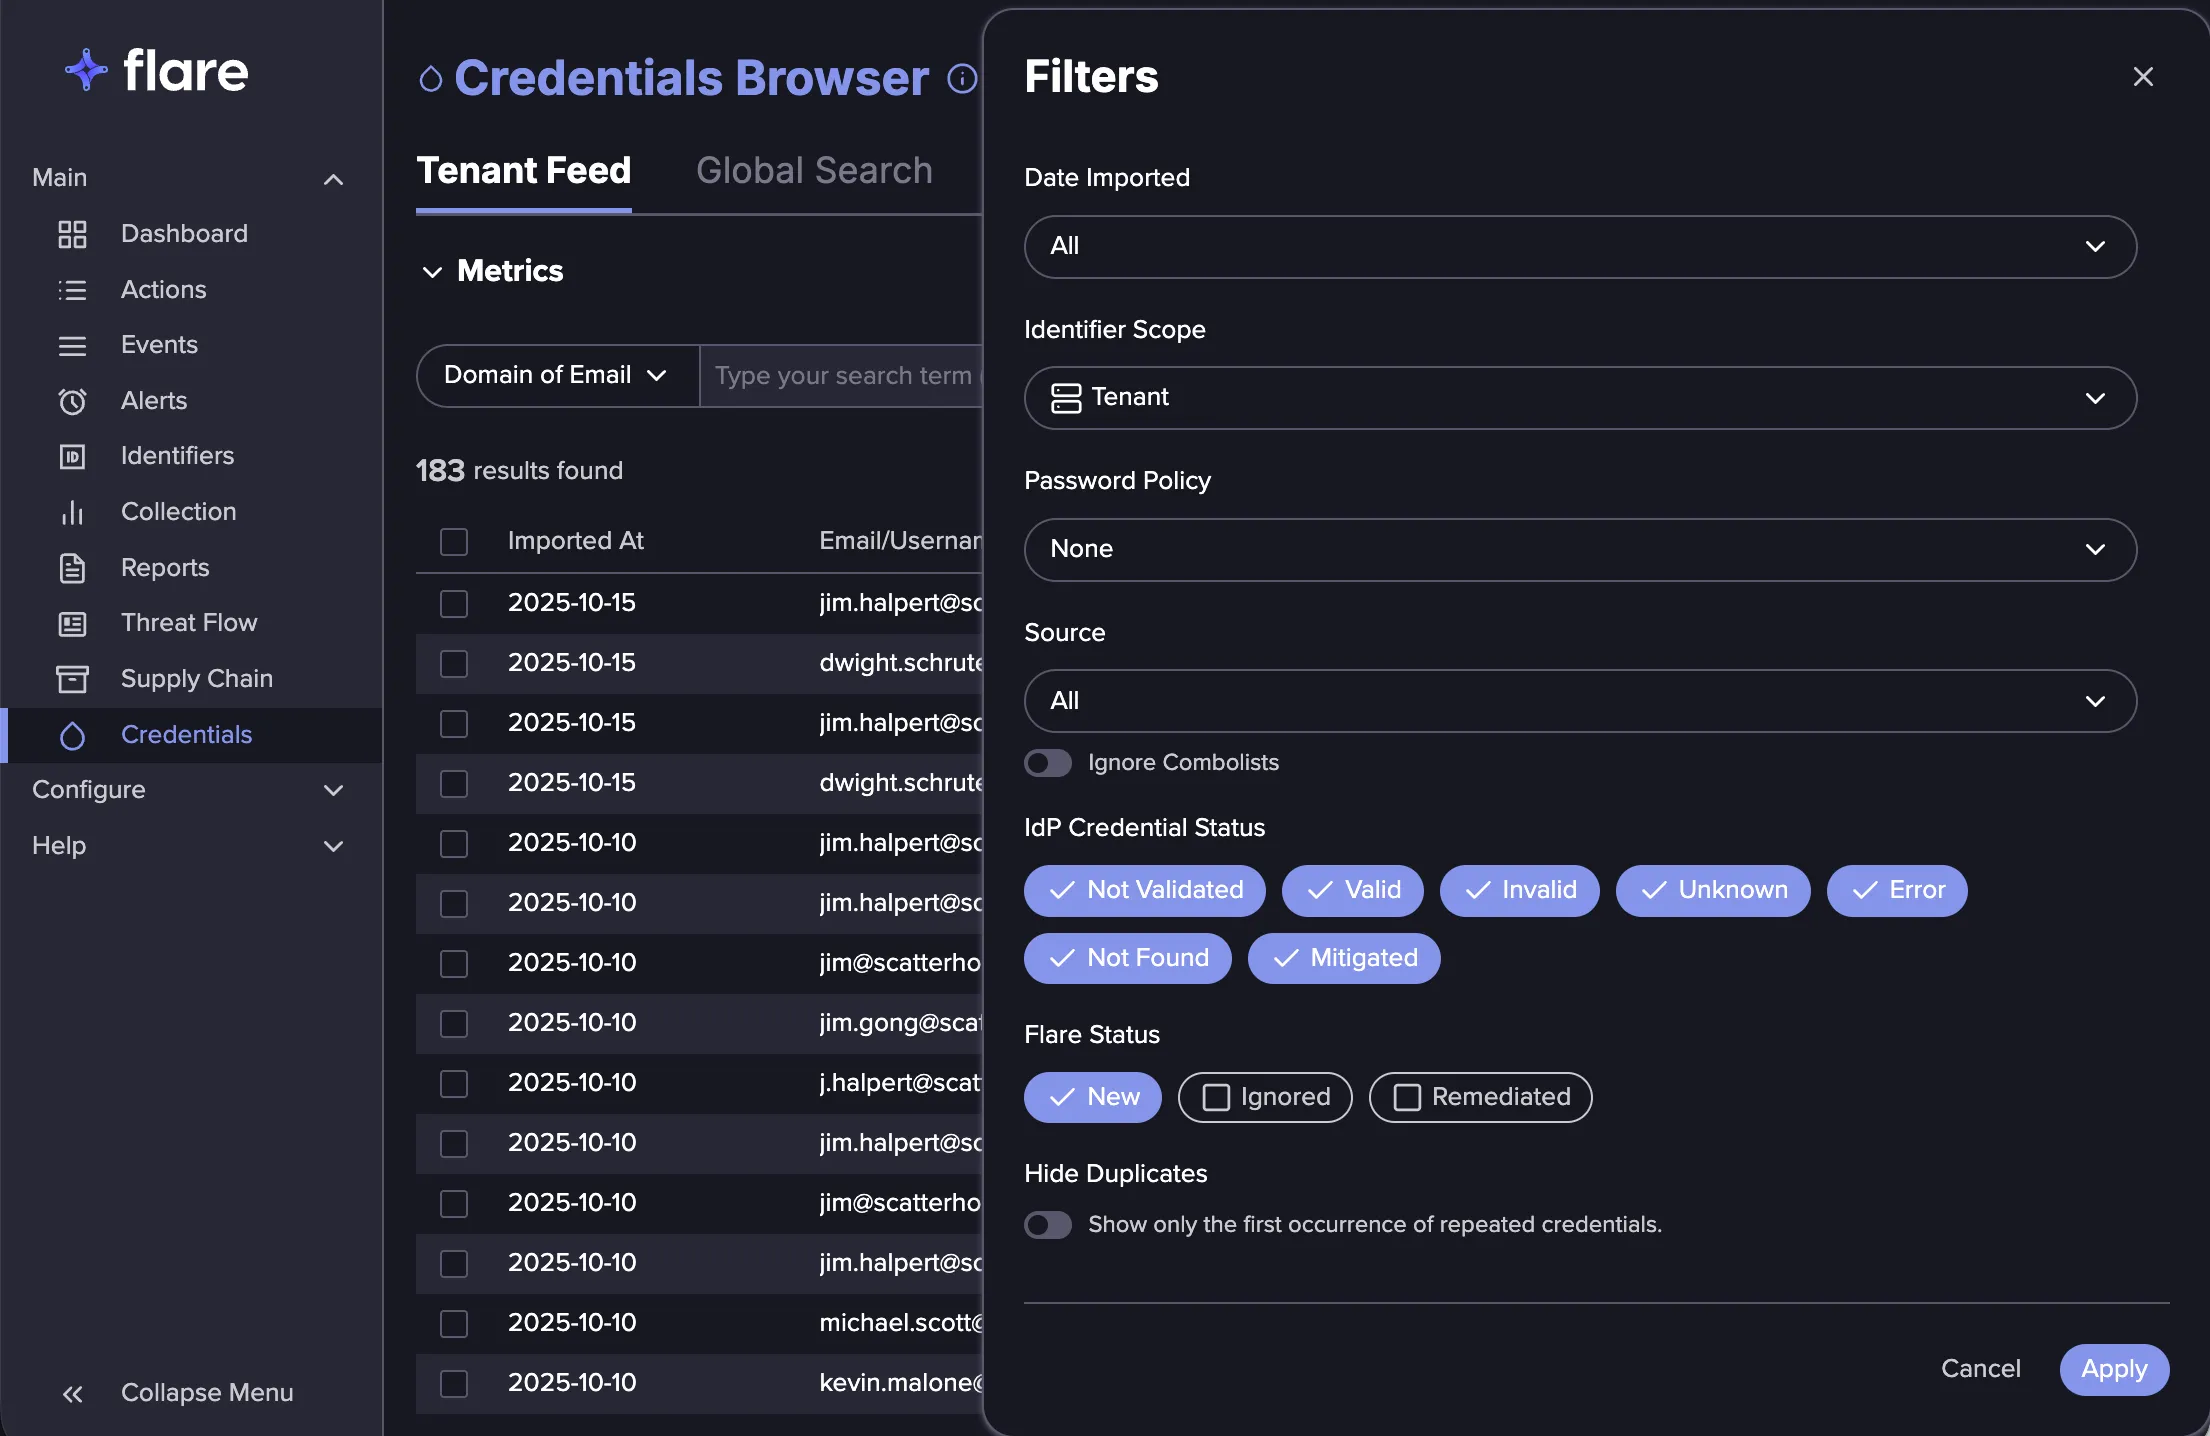The width and height of the screenshot is (2210, 1436).
Task: Close the Filters panel with X
Action: pyautogui.click(x=2142, y=76)
